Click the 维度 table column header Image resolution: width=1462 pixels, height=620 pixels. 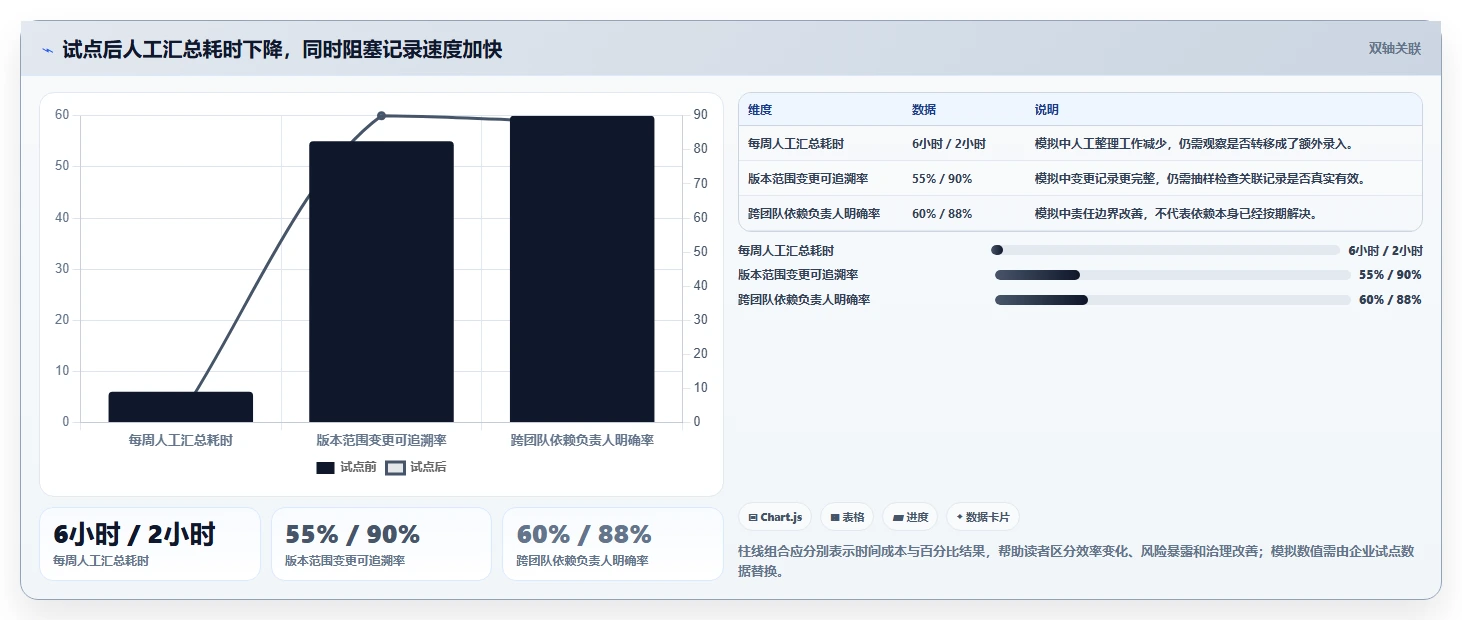(x=760, y=110)
